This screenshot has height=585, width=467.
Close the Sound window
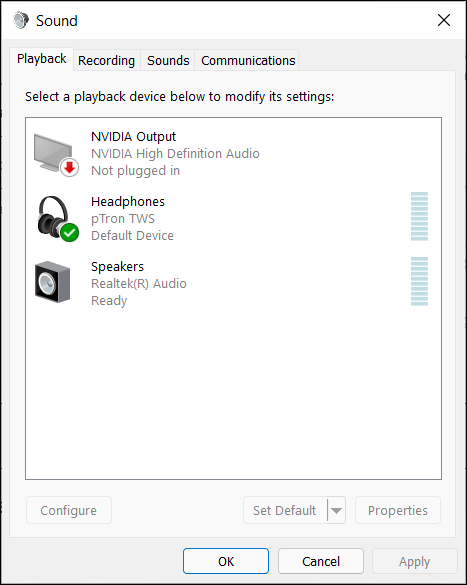(x=444, y=20)
